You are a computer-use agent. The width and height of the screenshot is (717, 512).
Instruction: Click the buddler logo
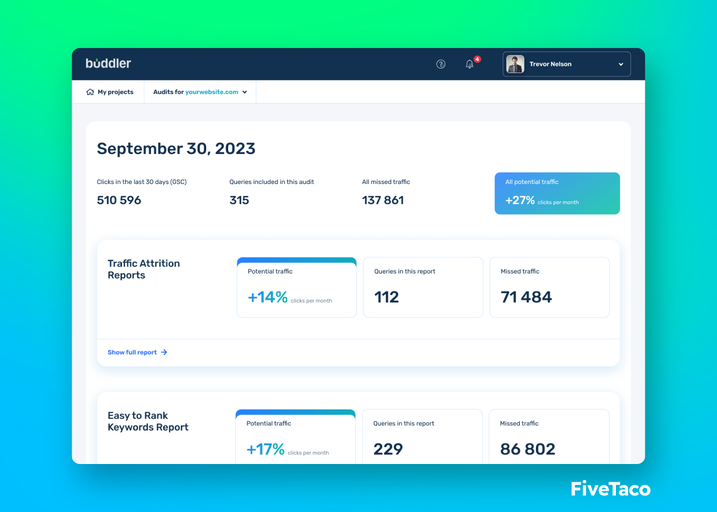pyautogui.click(x=108, y=64)
